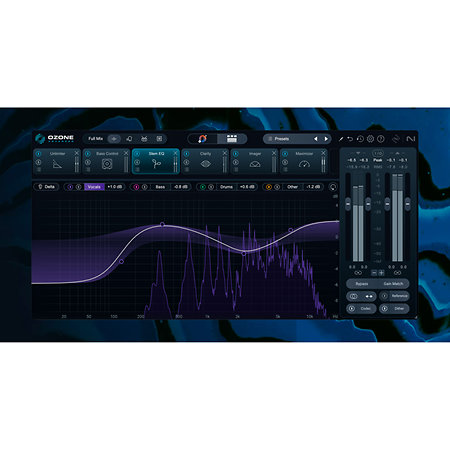450x450 pixels.
Task: Click the reset icon right of Other stem
Action: [333, 187]
